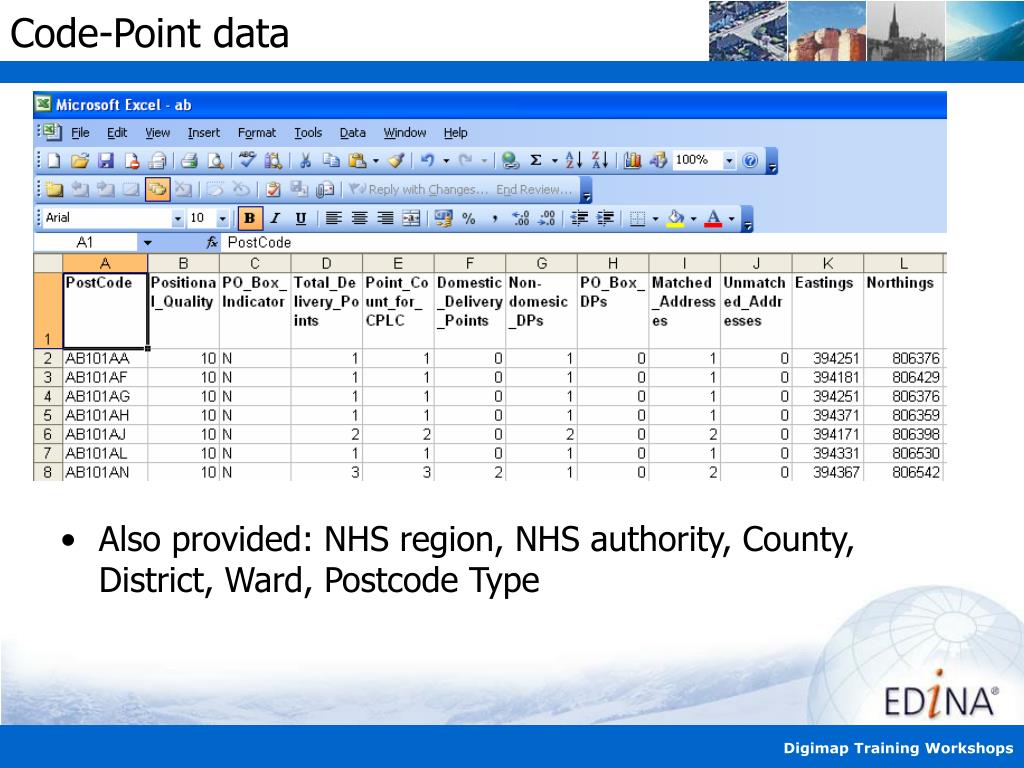Apply Percent Style formatting
1024x768 pixels.
click(x=469, y=218)
